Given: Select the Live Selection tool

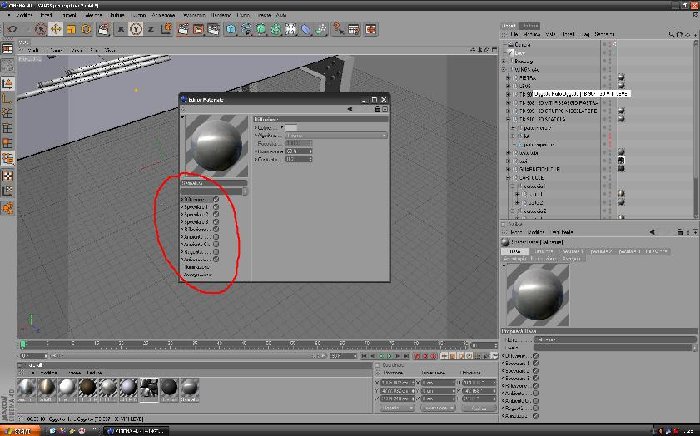Looking at the screenshot, I should [x=41, y=29].
